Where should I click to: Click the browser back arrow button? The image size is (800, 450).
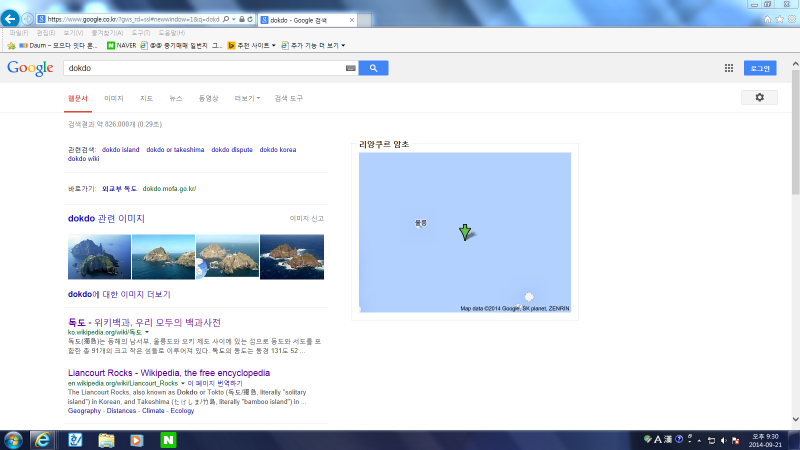[x=12, y=19]
